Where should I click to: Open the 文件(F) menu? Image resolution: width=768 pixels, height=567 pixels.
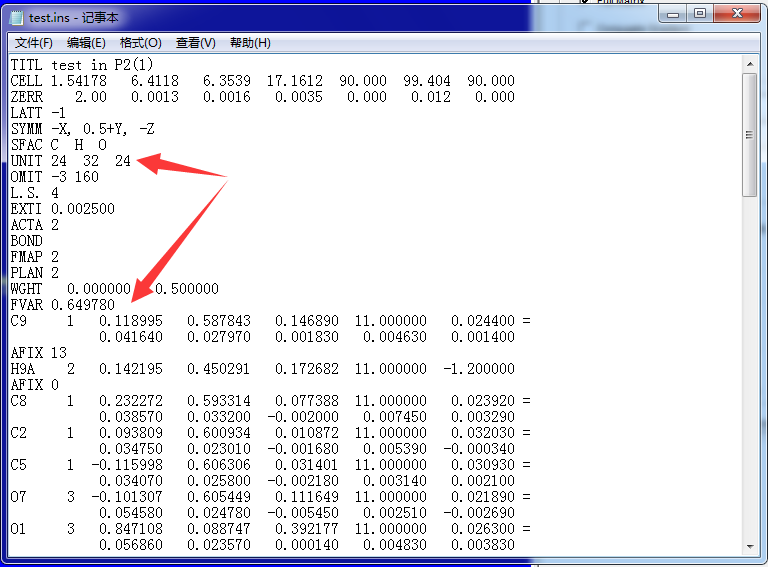(x=33, y=43)
